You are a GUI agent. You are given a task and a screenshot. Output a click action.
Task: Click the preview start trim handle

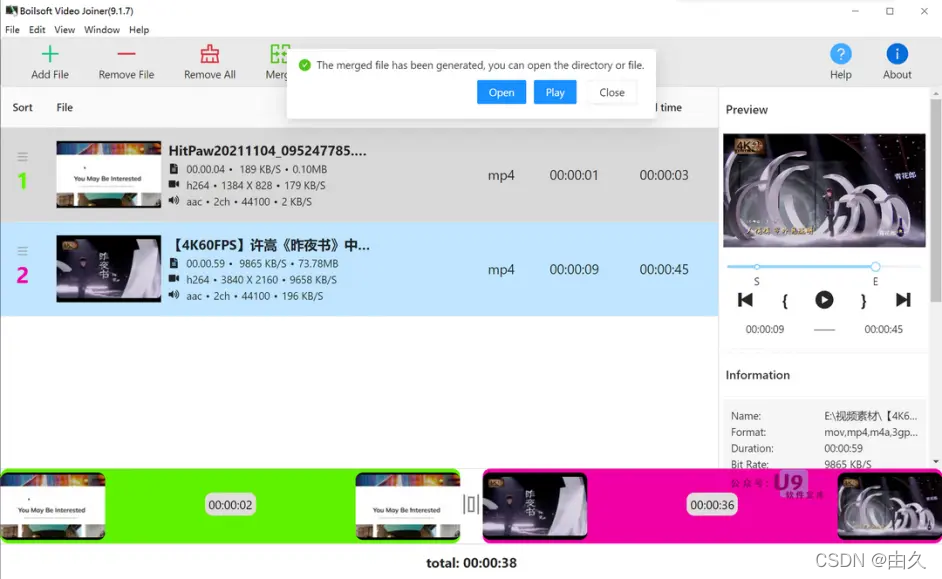point(757,266)
